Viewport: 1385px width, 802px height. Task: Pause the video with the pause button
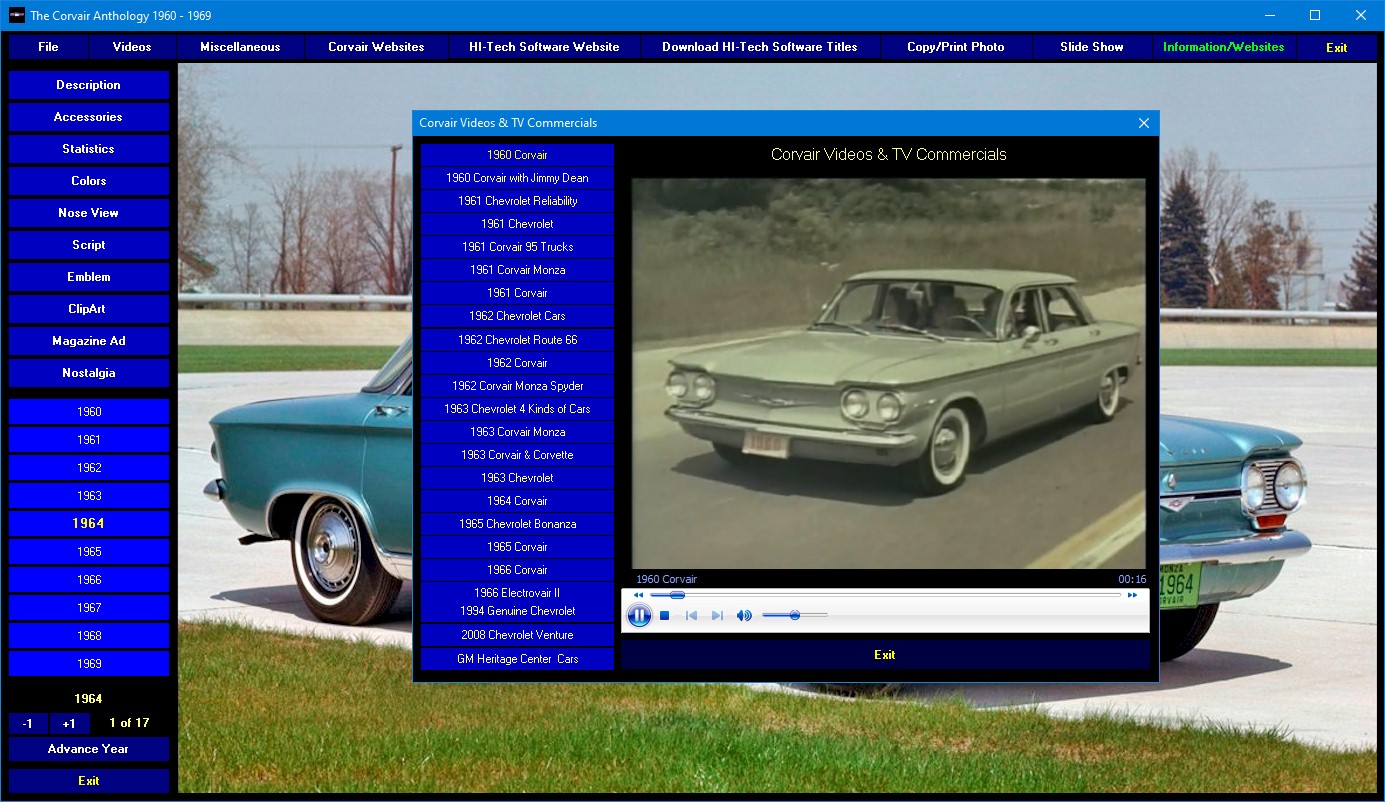(x=639, y=615)
